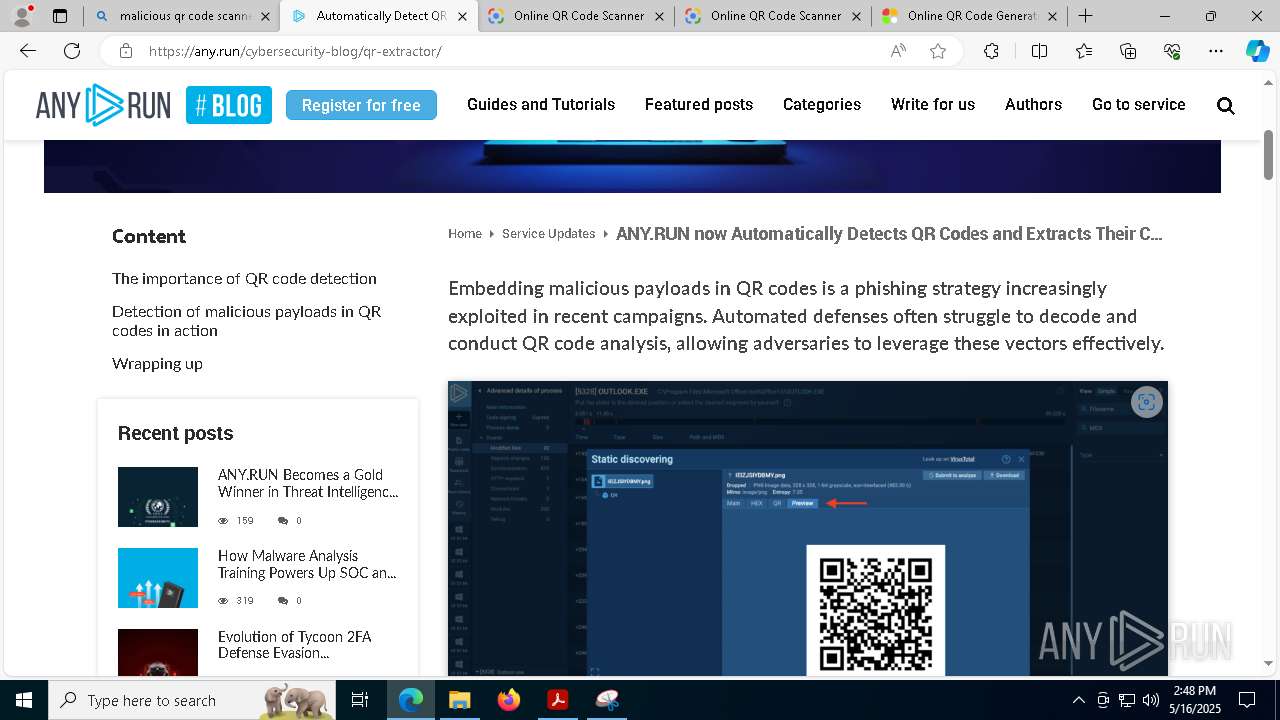Close the 'malicious qr code' tab

tap(265, 16)
